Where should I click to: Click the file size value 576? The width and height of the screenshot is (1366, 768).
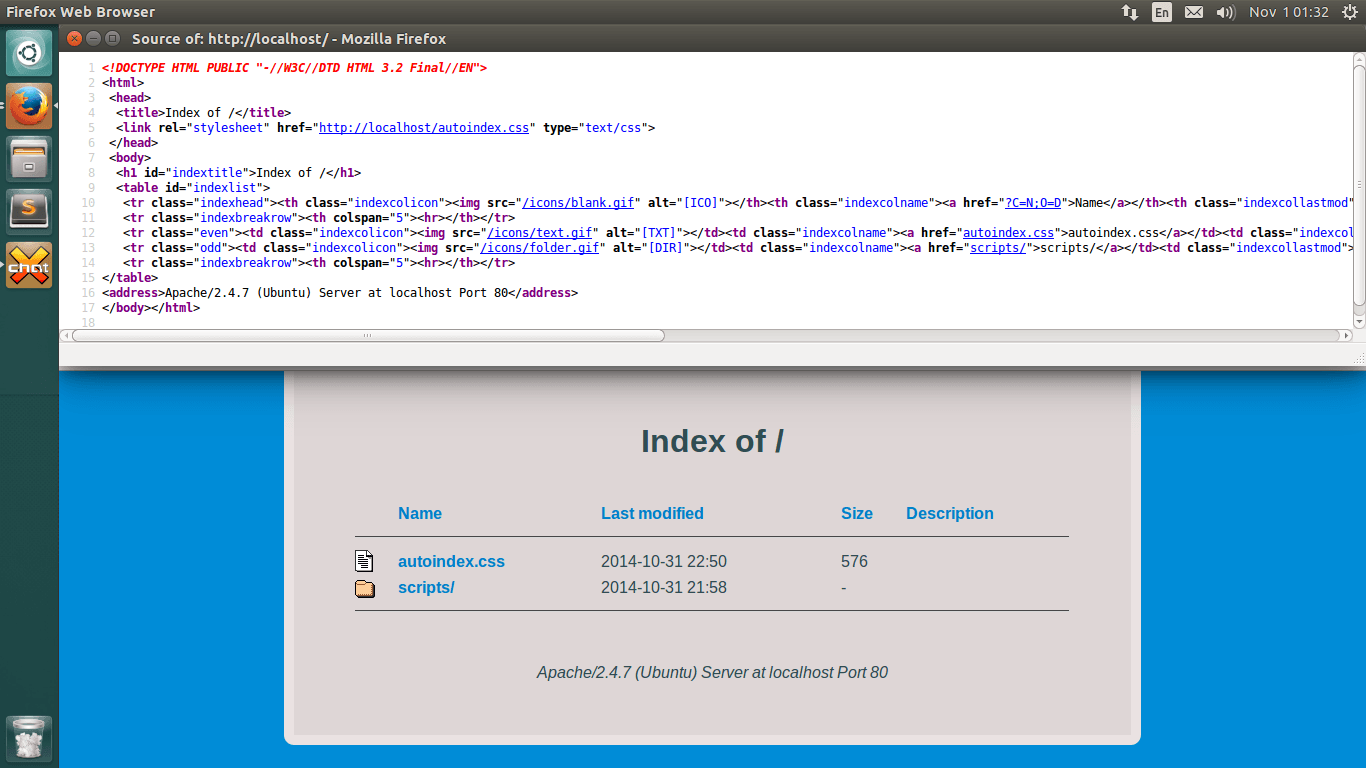tap(854, 561)
